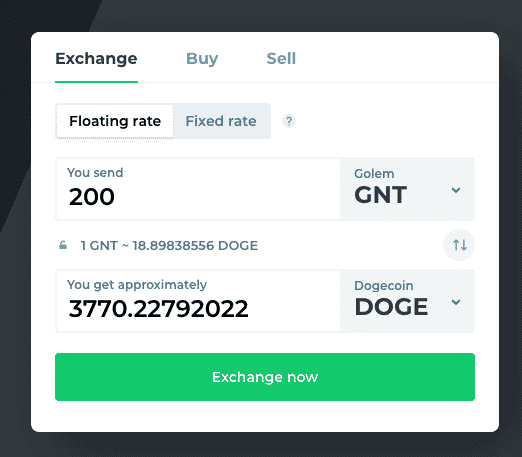Click the rate text 1 GNT ~ 18.89838556 DOGE
The image size is (522, 457).
pos(169,246)
